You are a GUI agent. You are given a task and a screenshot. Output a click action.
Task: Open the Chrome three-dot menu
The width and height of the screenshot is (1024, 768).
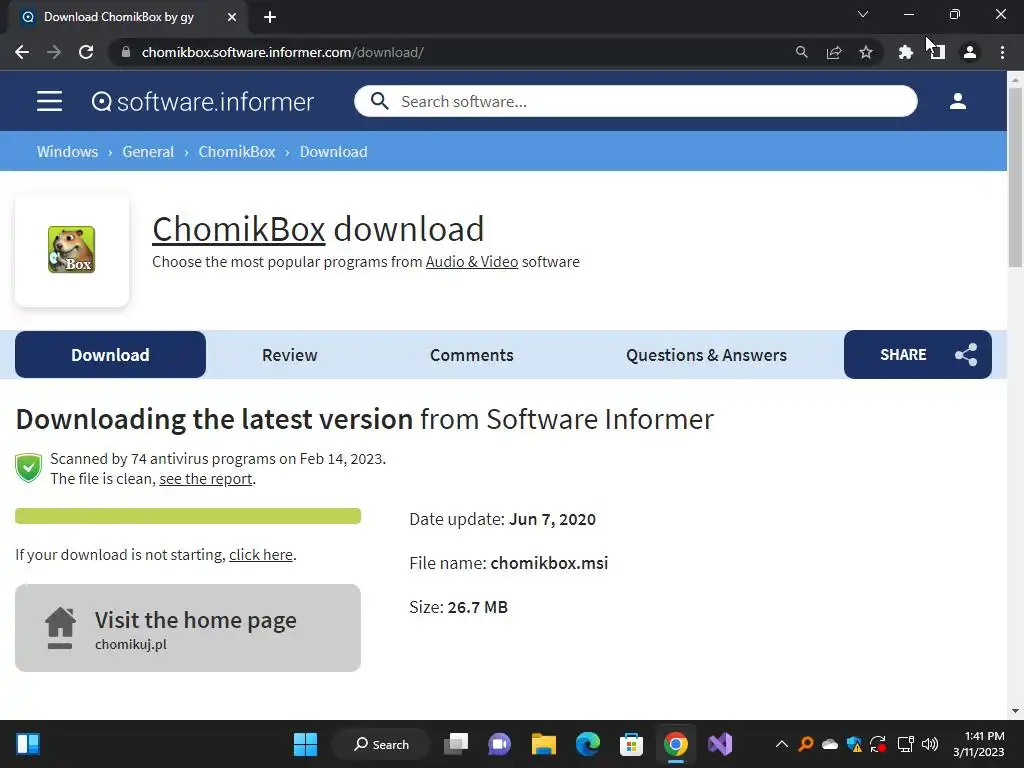pyautogui.click(x=1002, y=52)
